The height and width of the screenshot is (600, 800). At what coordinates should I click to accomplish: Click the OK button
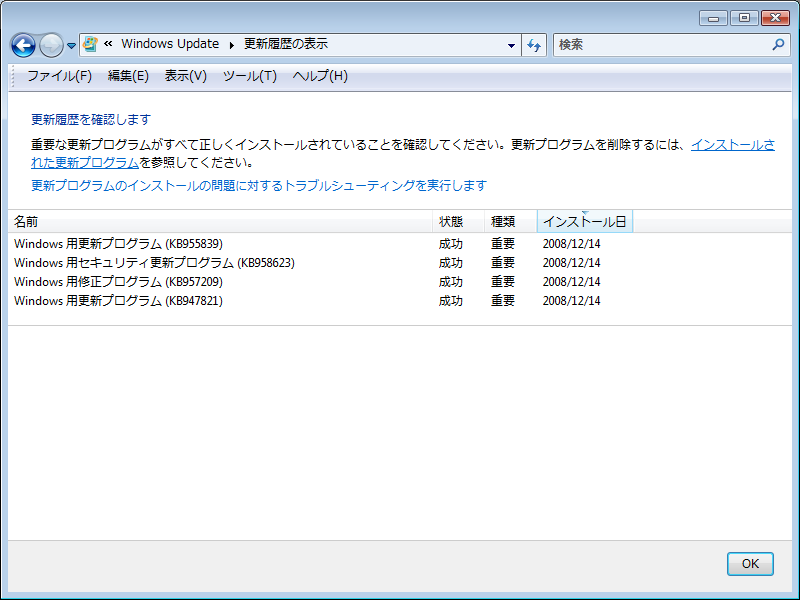750,564
